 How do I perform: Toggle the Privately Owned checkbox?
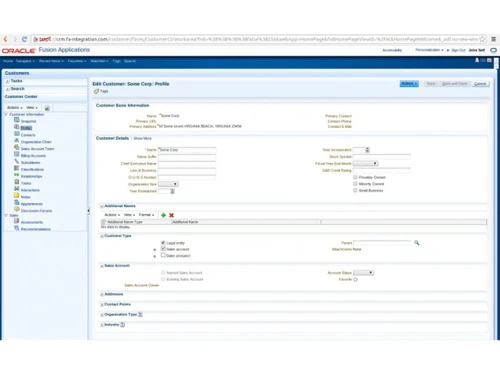355,177
